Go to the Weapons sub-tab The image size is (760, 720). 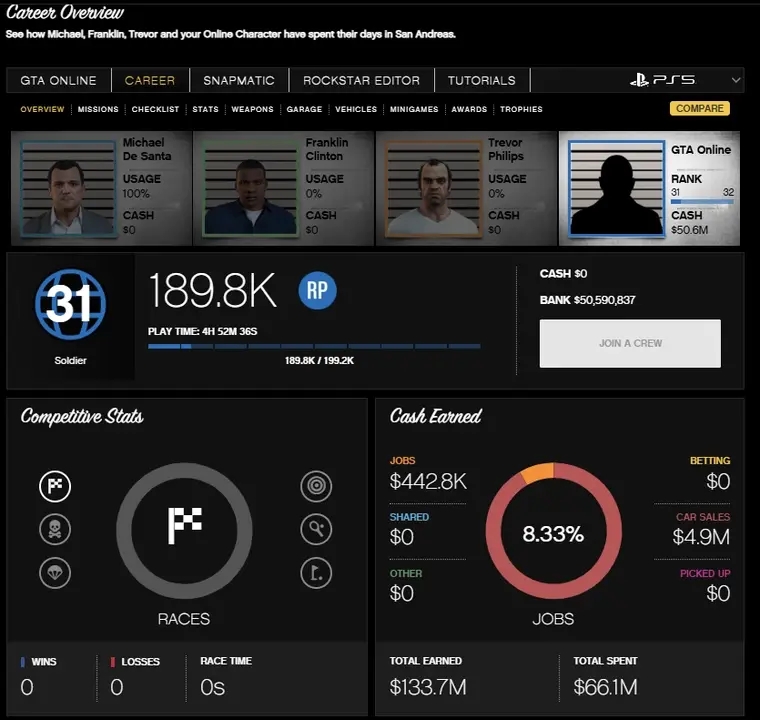click(x=252, y=109)
